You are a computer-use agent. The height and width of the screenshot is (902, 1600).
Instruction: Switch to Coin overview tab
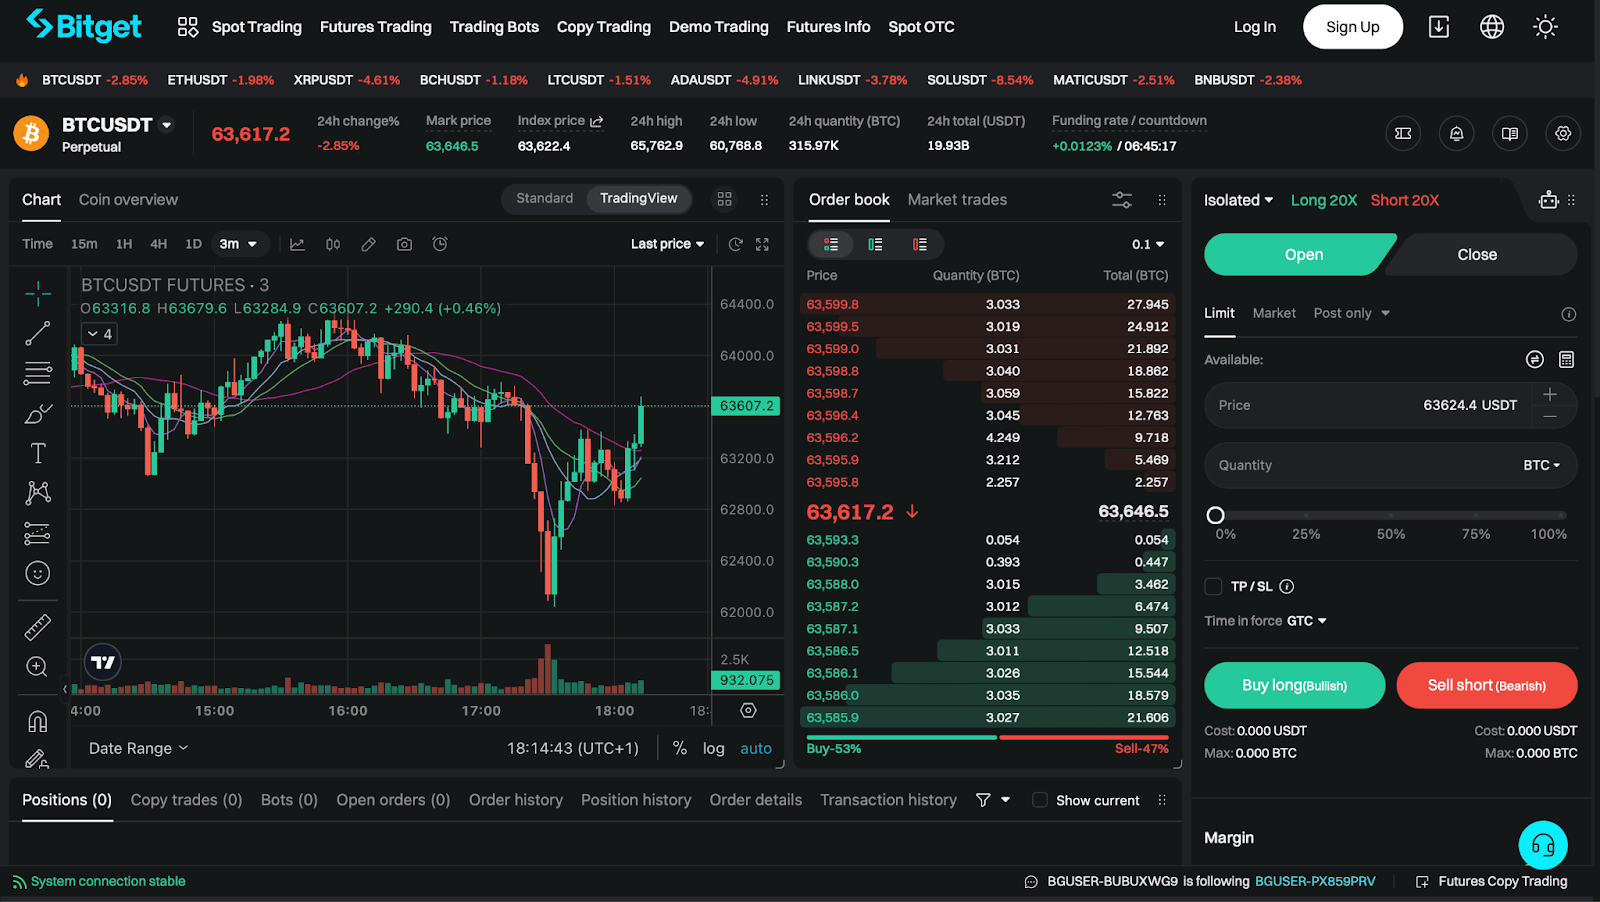[128, 200]
